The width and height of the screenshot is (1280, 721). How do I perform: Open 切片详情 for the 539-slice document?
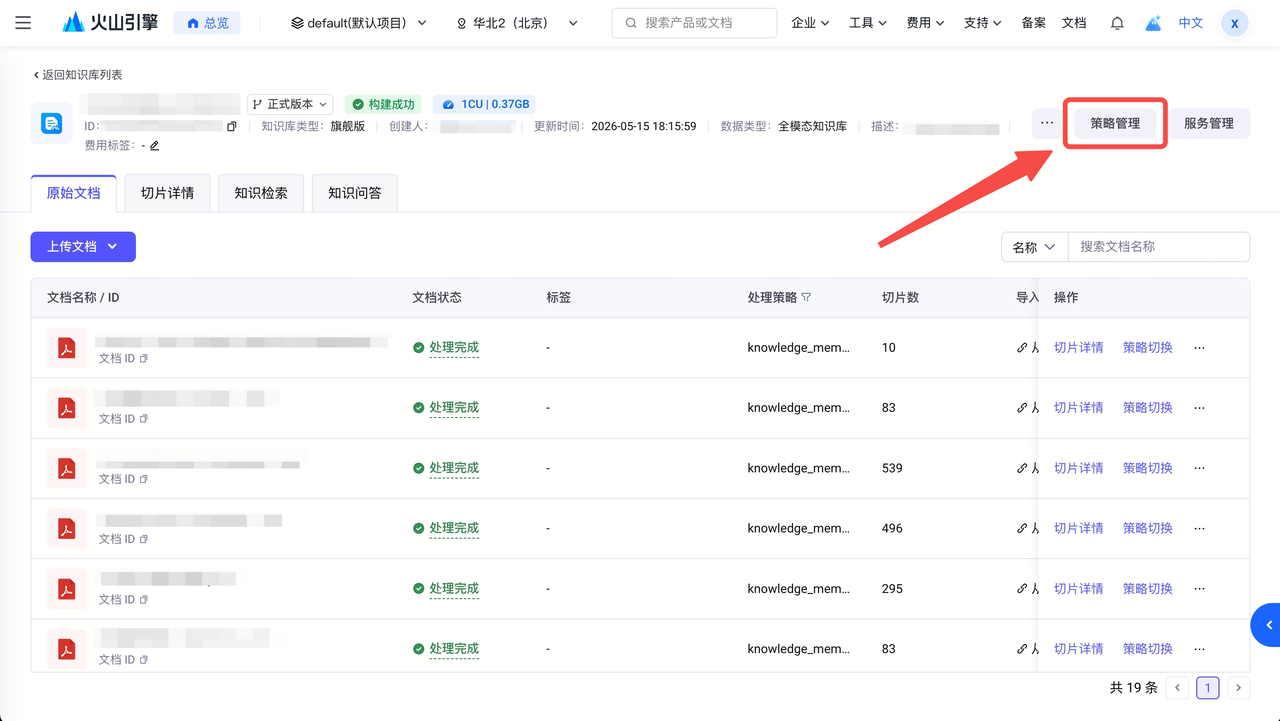click(1078, 468)
